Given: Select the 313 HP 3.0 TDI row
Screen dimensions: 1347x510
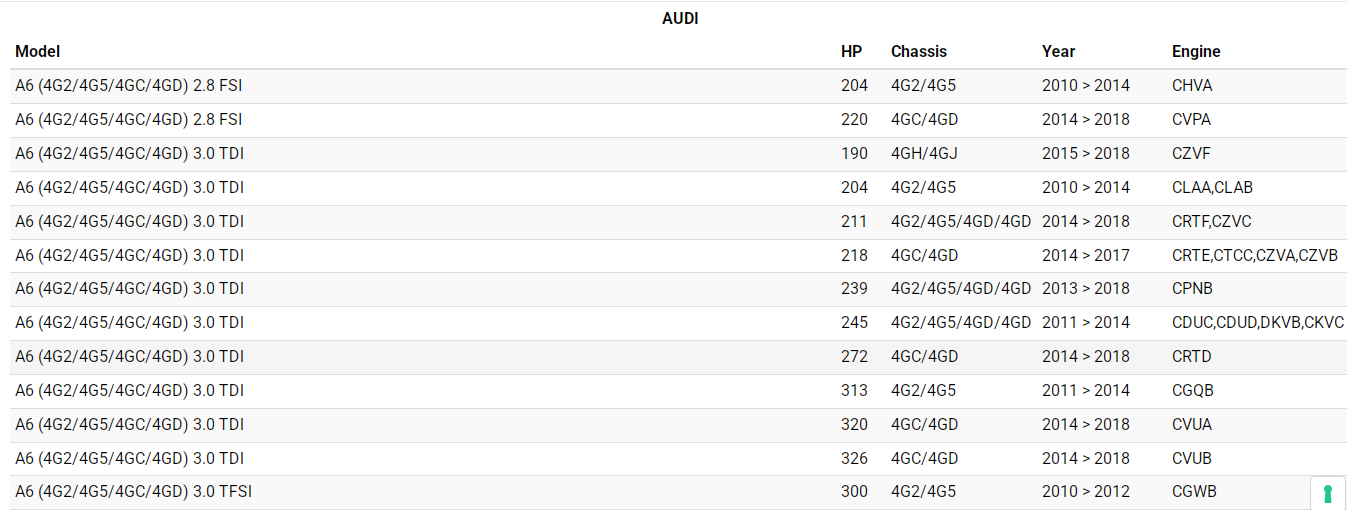Looking at the screenshot, I should (129, 391).
